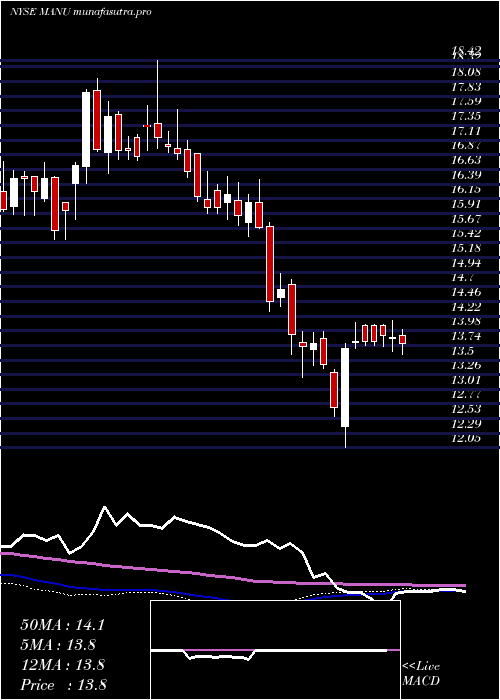Select the 14.7 price axis label
This screenshot has height=700, width=500.
tap(462, 278)
